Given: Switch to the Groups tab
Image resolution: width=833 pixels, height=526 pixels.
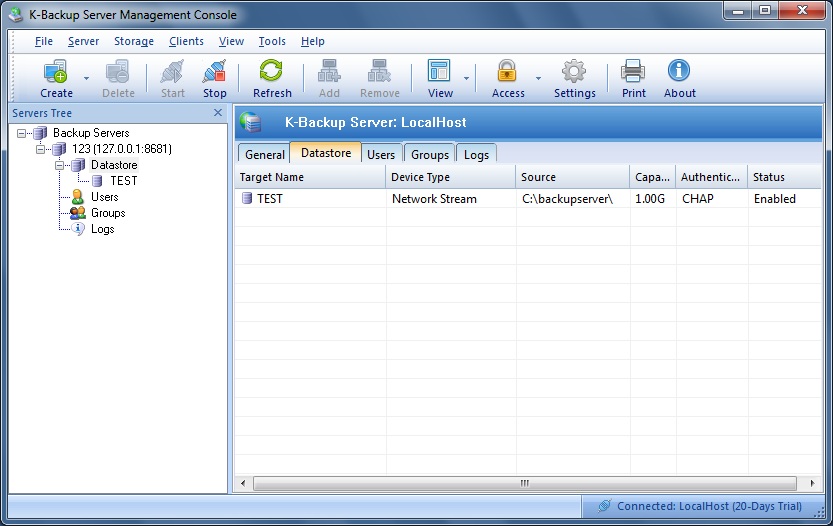Looking at the screenshot, I should 429,154.
